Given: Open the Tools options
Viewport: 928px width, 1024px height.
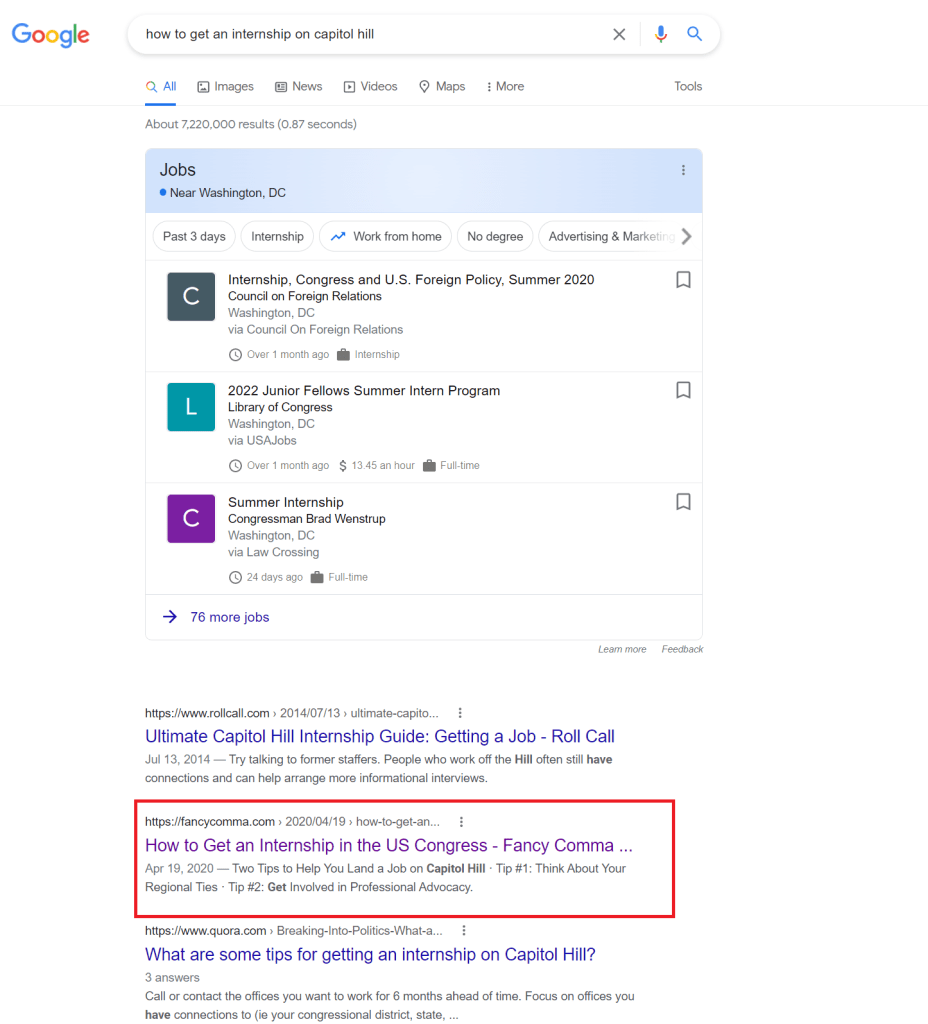Looking at the screenshot, I should [x=688, y=86].
